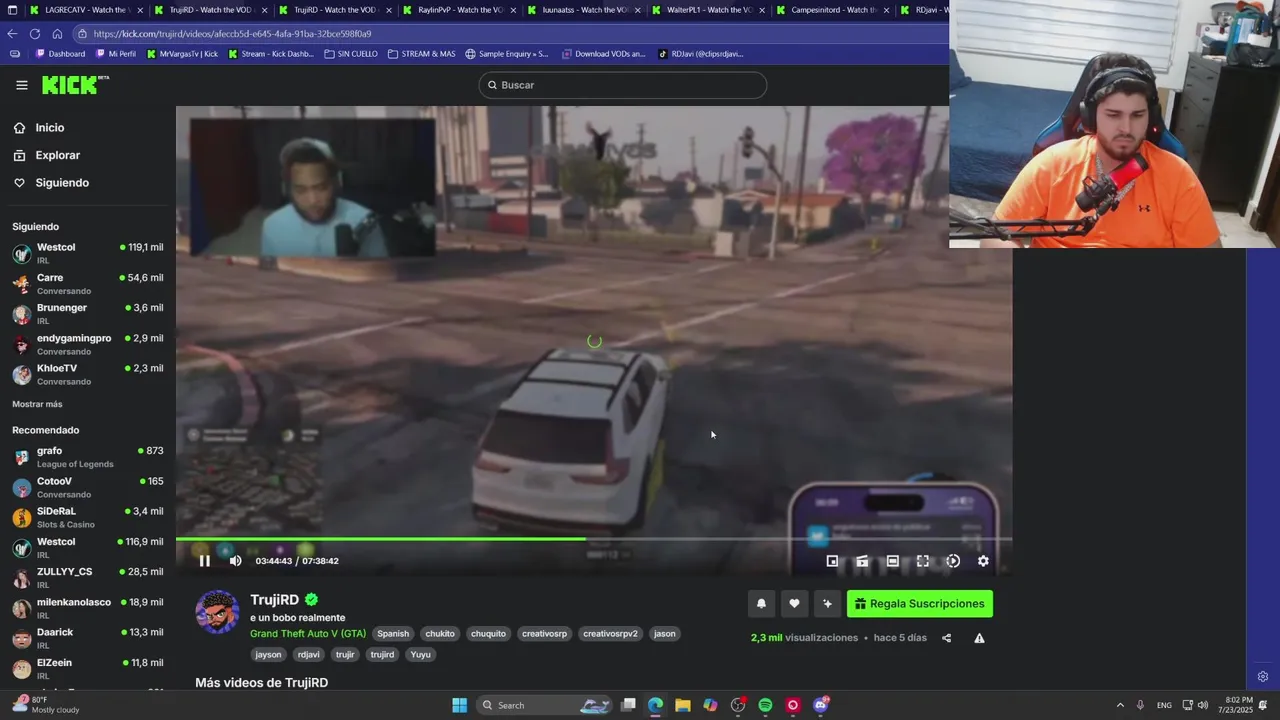Enable picture-in-picture mini player

pyautogui.click(x=832, y=561)
